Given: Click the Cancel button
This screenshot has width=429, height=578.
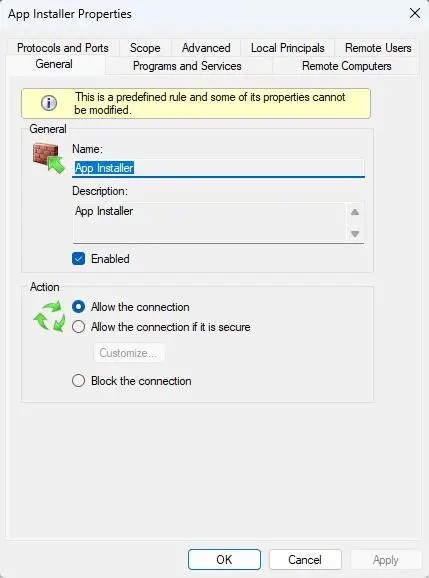Looking at the screenshot, I should pyautogui.click(x=305, y=559).
